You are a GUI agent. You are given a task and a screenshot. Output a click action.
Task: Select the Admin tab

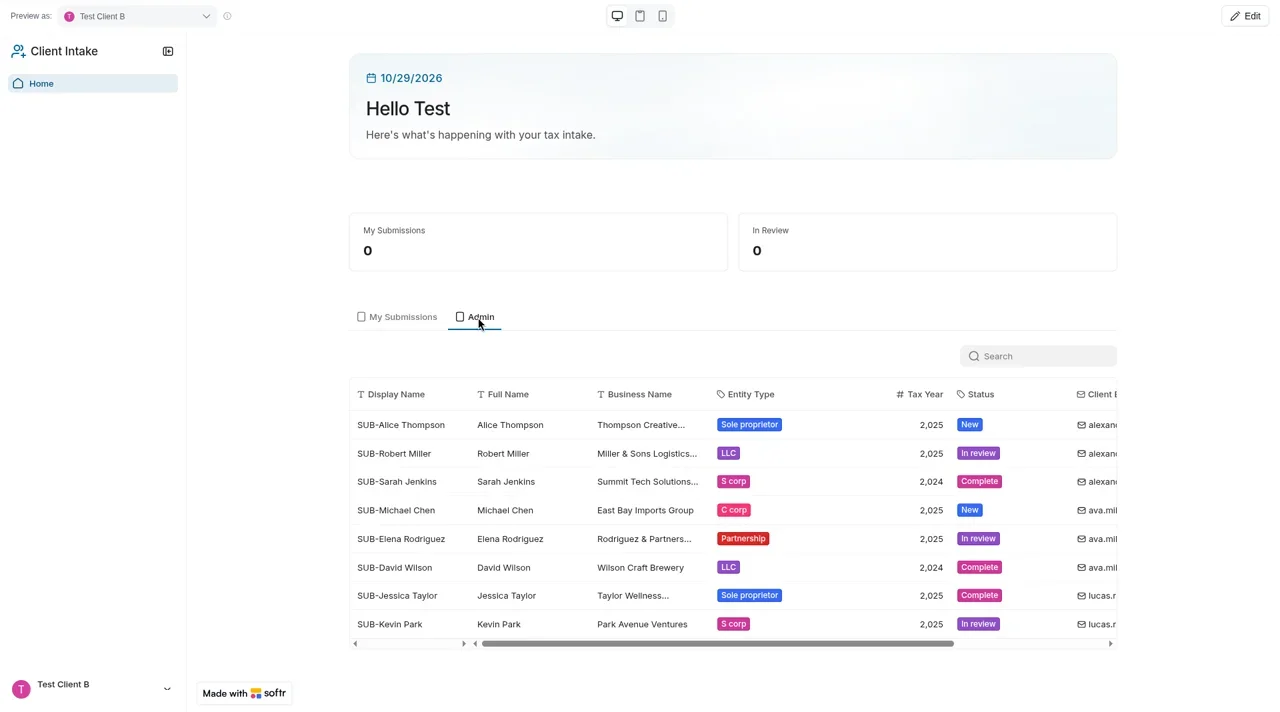475,317
